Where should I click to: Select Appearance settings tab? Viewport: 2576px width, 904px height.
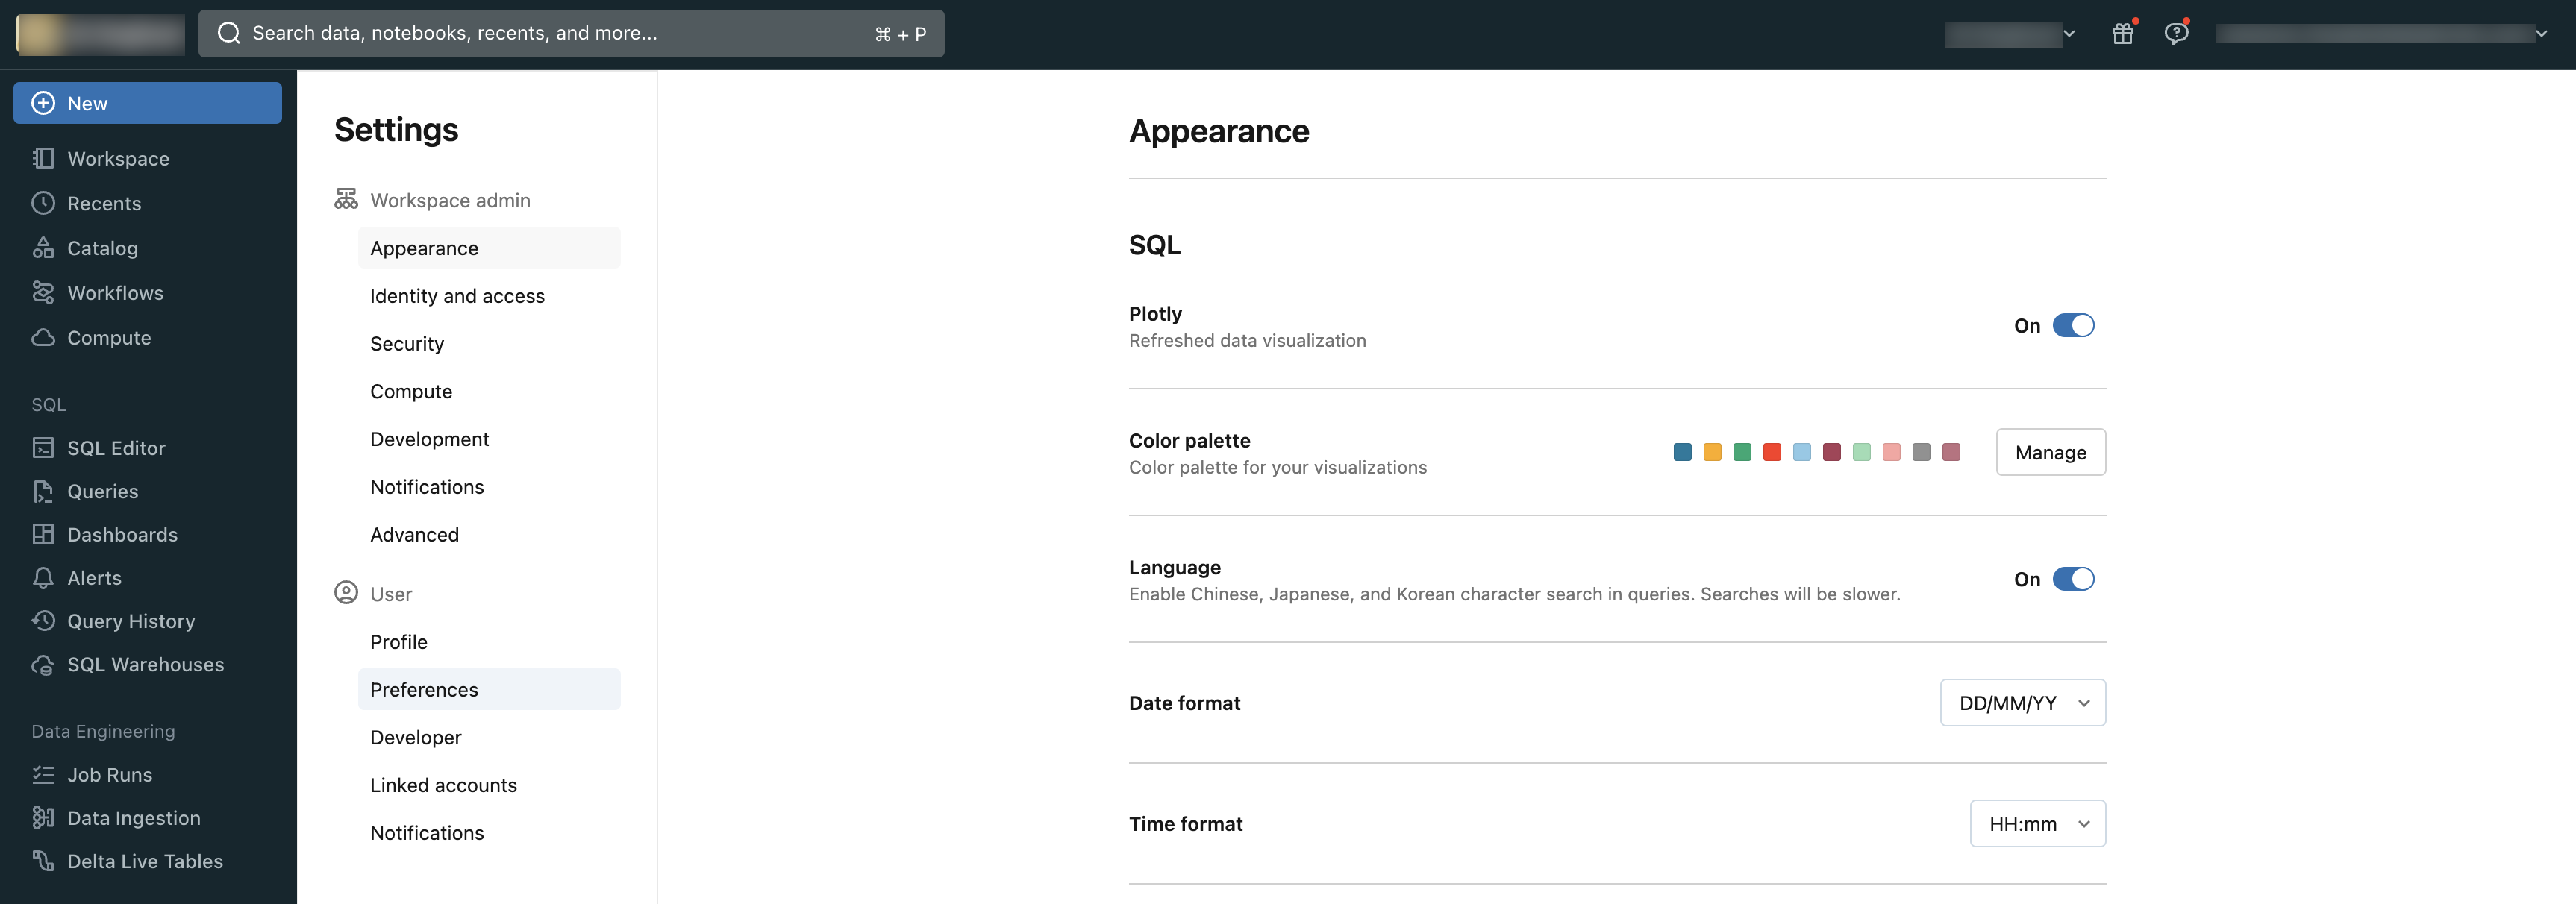pos(424,248)
